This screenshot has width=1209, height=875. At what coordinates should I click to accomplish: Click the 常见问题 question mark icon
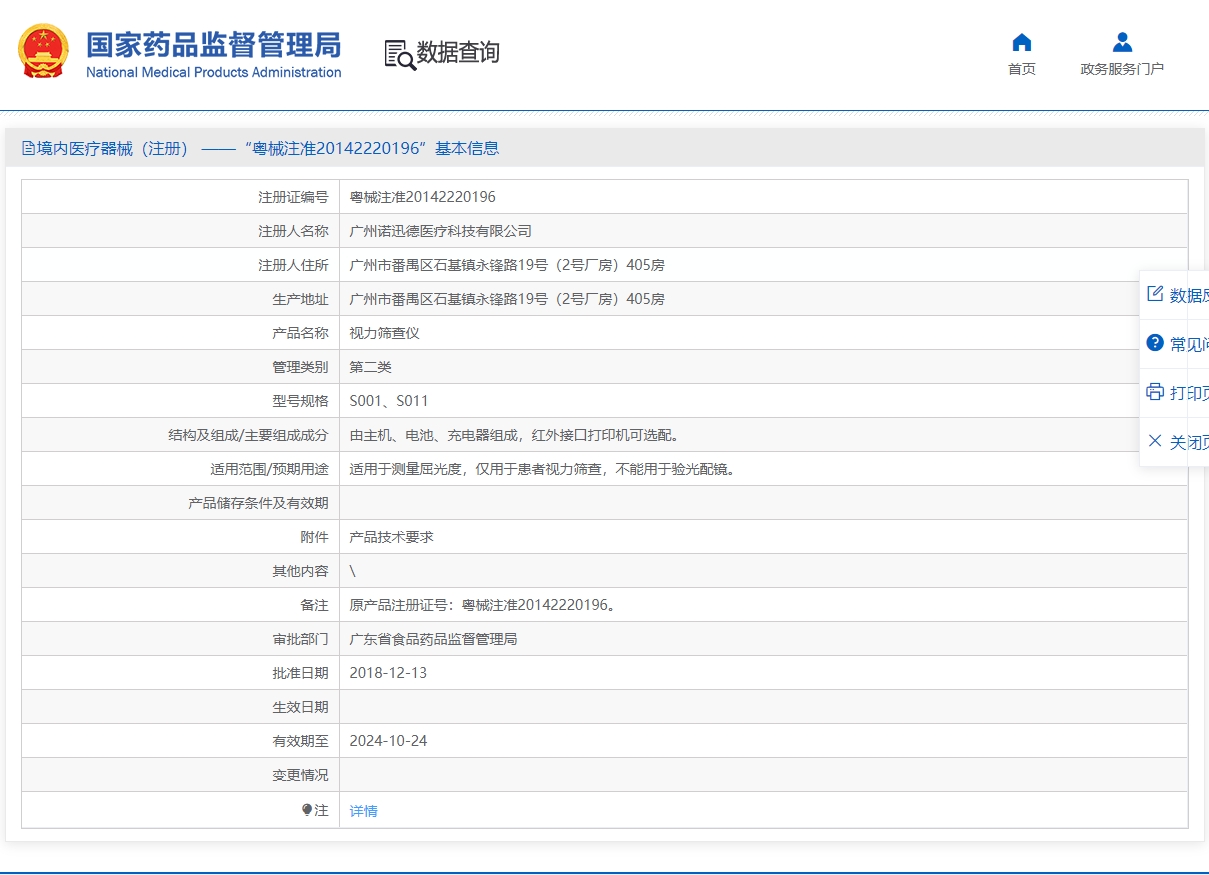[x=1155, y=343]
